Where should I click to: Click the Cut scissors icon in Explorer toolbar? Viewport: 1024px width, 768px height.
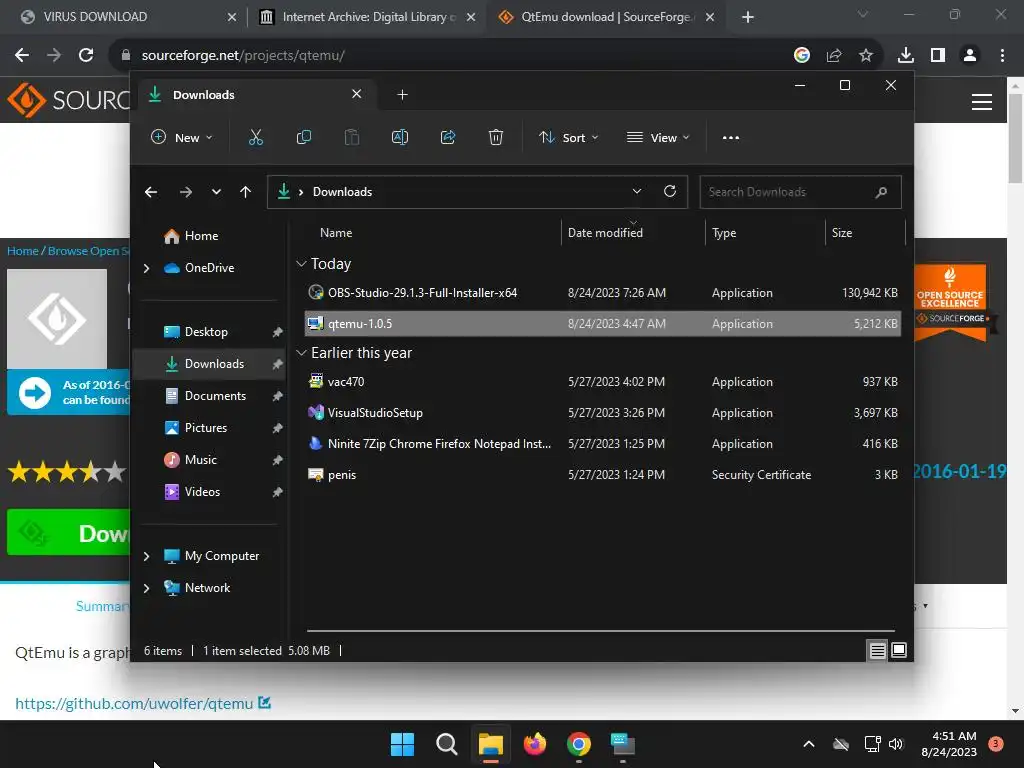255,137
